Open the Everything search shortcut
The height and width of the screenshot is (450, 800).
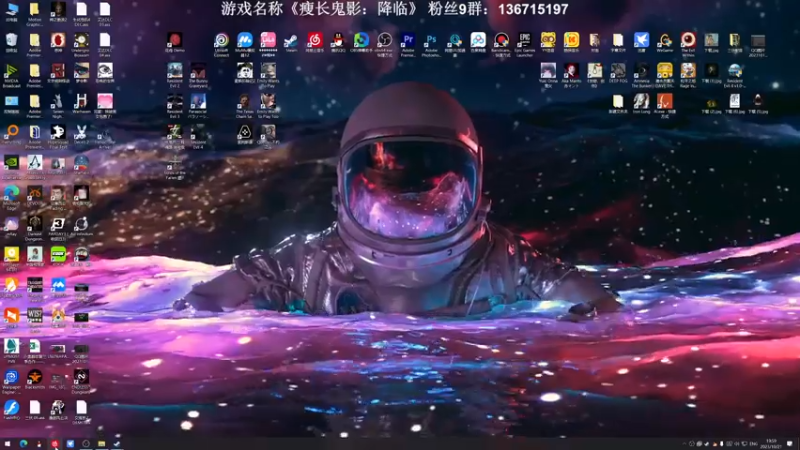point(11,135)
